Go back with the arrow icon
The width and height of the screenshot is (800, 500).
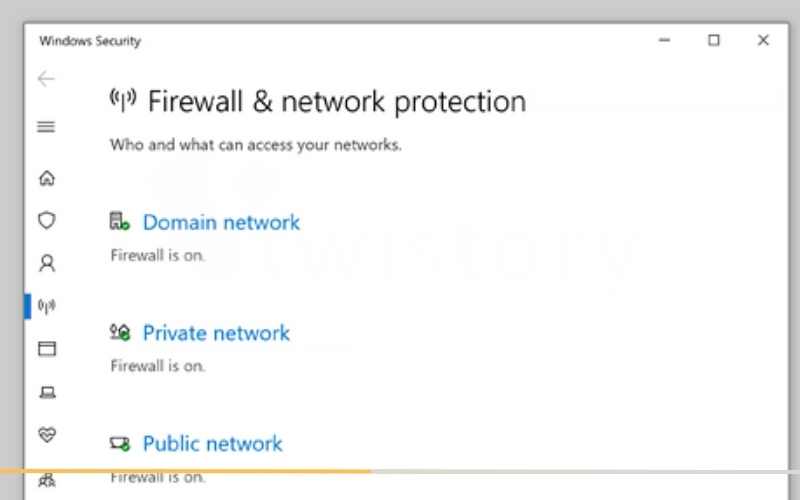46,79
